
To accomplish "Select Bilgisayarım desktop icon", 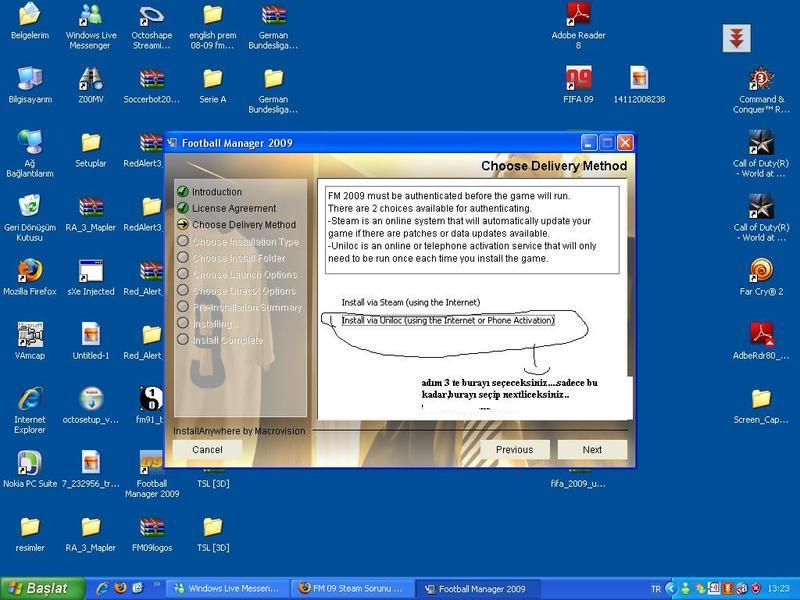I will 30,86.
